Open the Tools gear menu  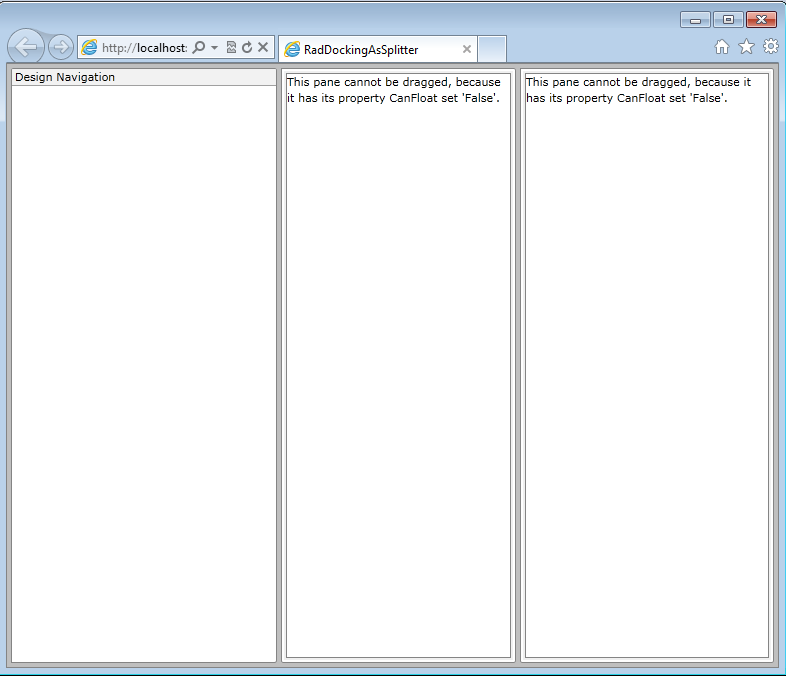tap(771, 47)
